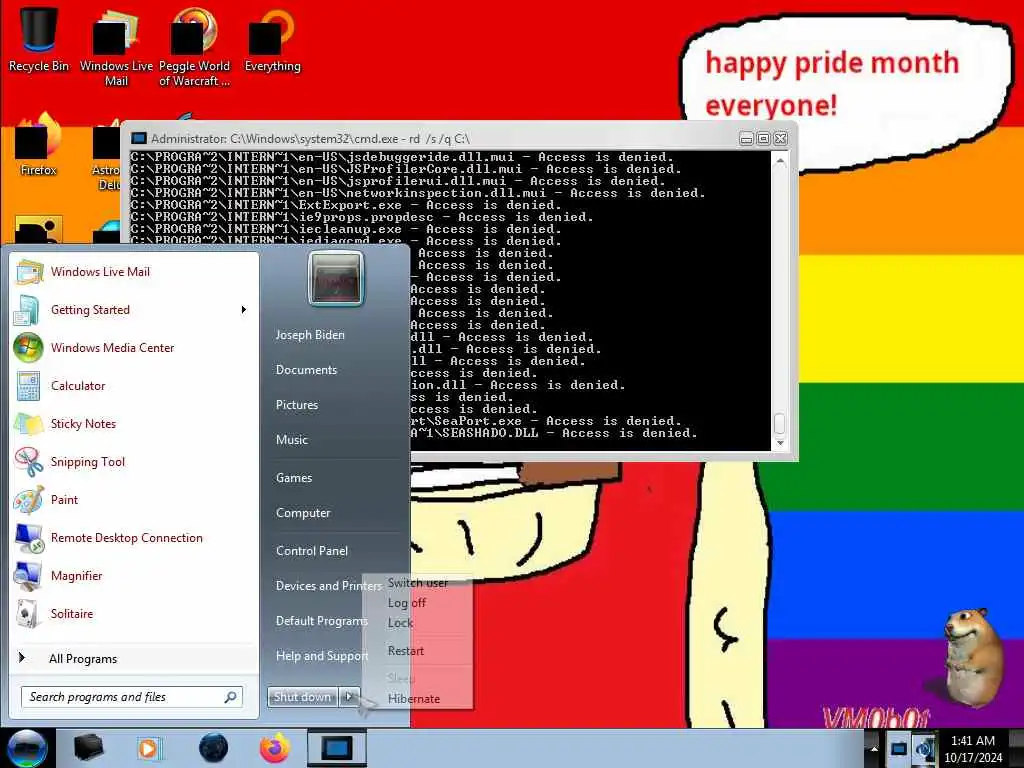Click the speaker volume tray icon

925,749
